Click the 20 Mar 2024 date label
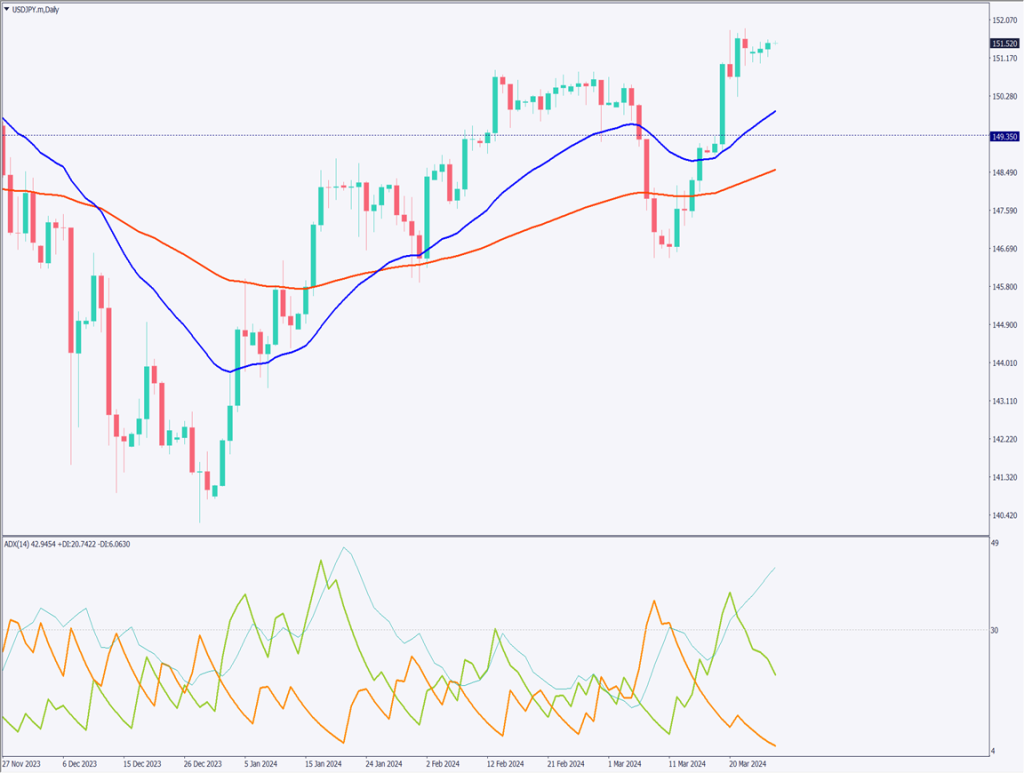The width and height of the screenshot is (1024, 773). 747,764
